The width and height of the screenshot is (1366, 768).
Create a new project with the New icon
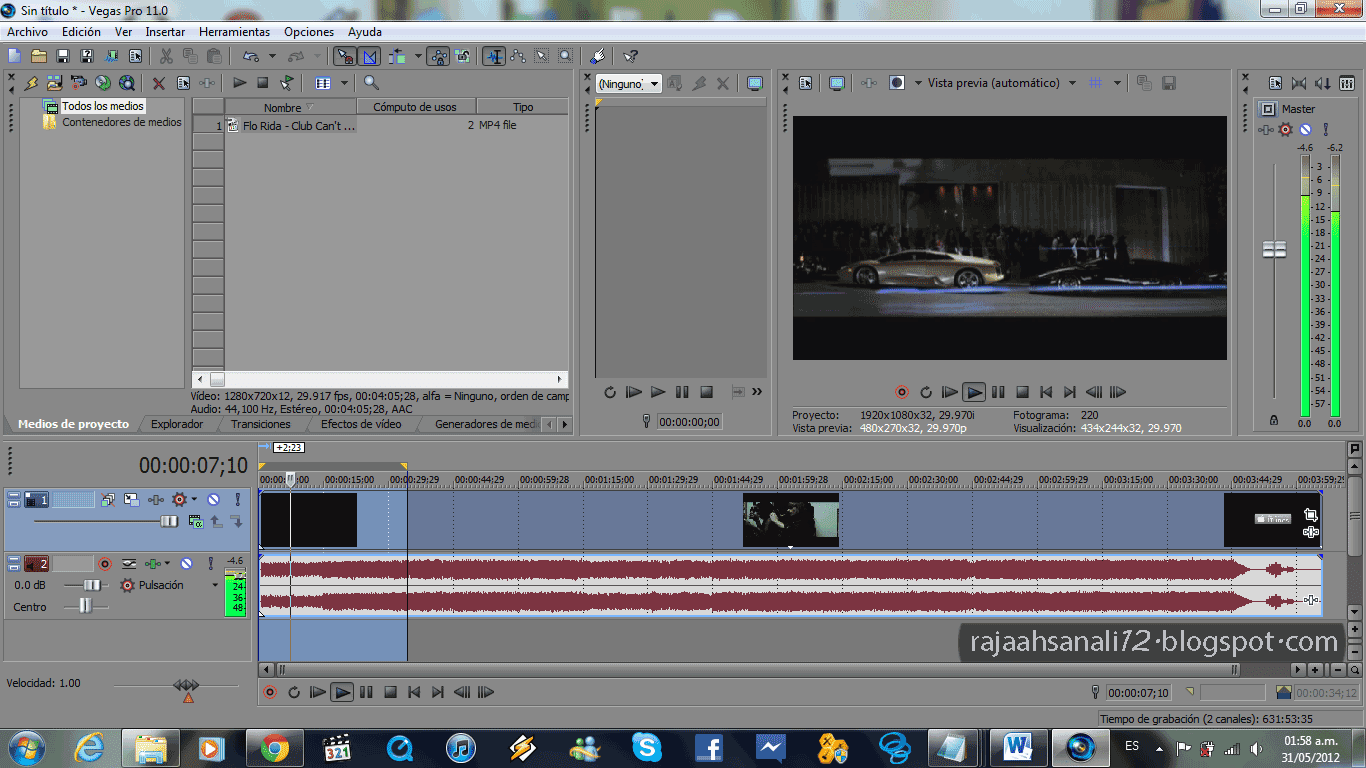15,56
